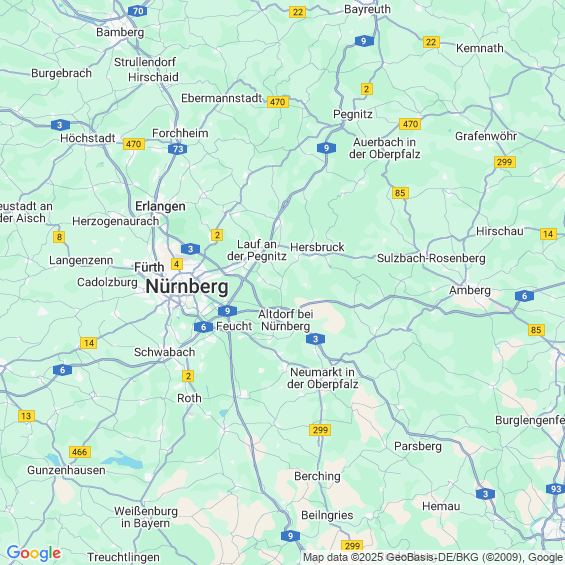Open the Map data copyright link
565x565 pixels.
(433, 557)
